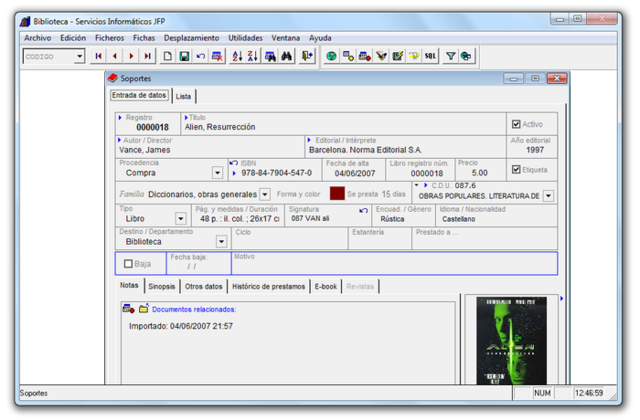Open the Fichas menu
Image resolution: width=640 pixels, height=420 pixels.
point(144,38)
